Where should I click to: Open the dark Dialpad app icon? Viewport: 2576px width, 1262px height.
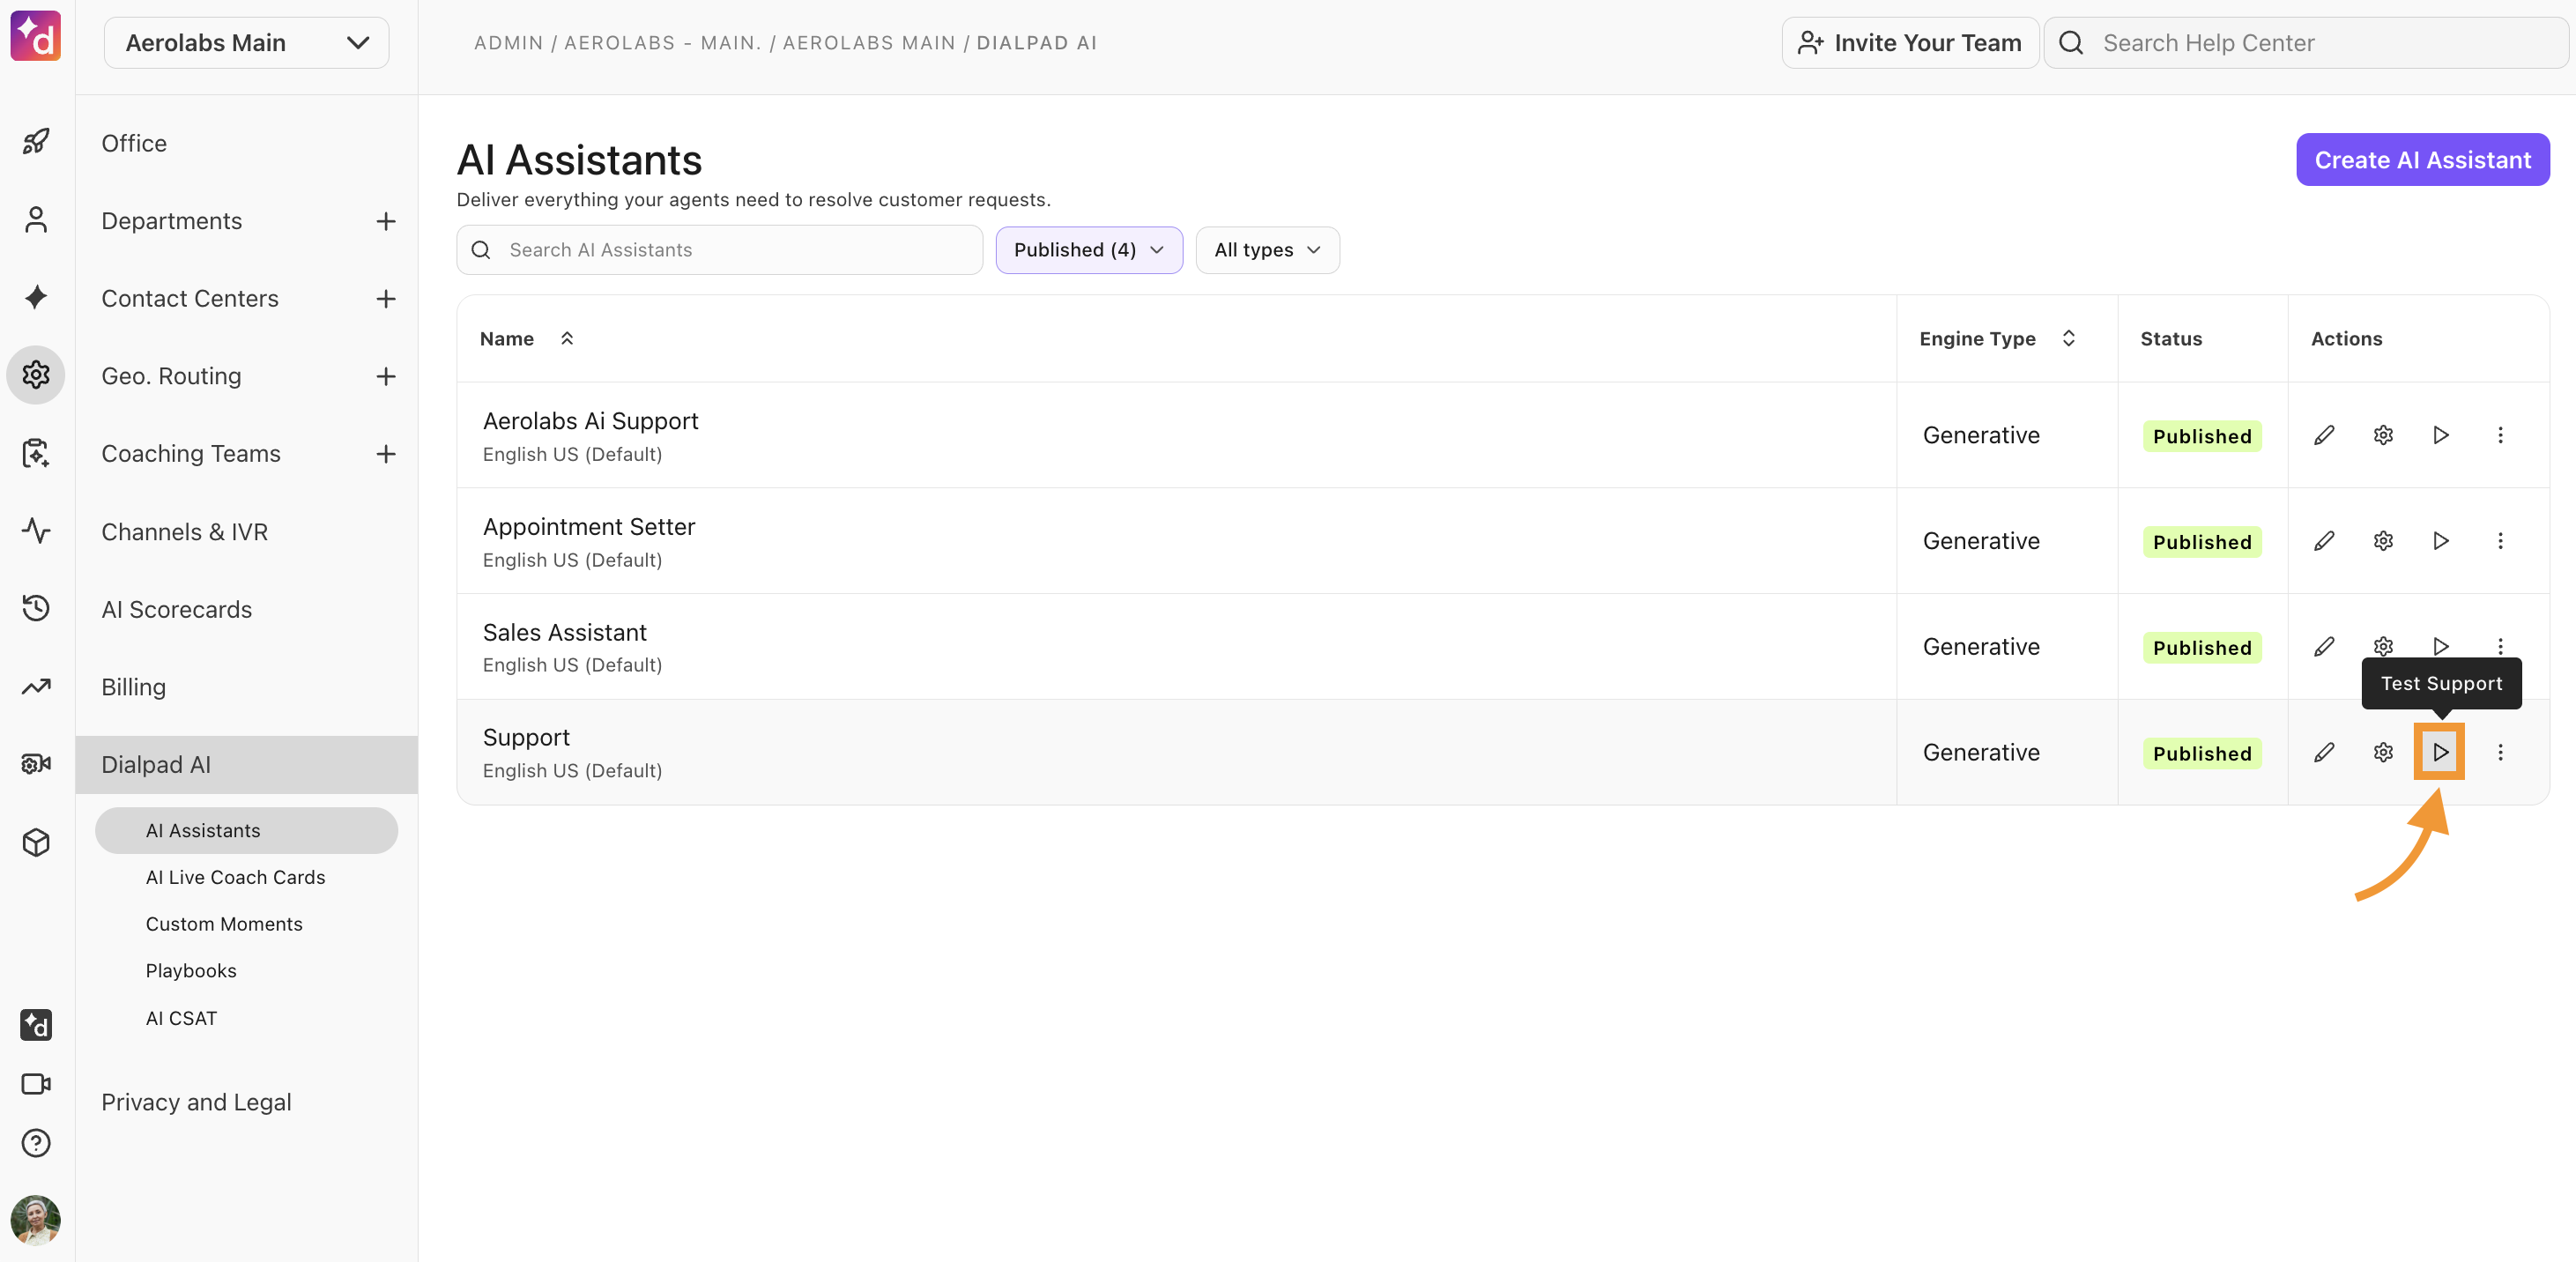click(x=36, y=1025)
